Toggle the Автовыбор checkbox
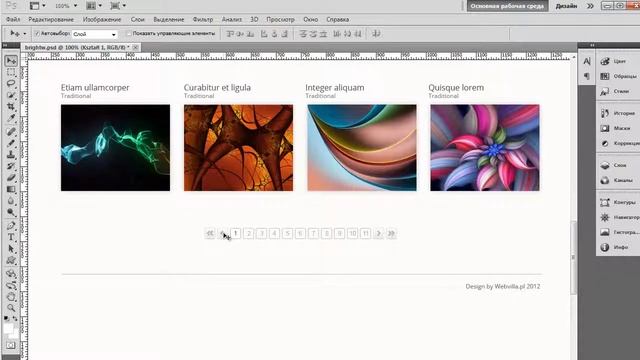The height and width of the screenshot is (360, 640). click(37, 33)
